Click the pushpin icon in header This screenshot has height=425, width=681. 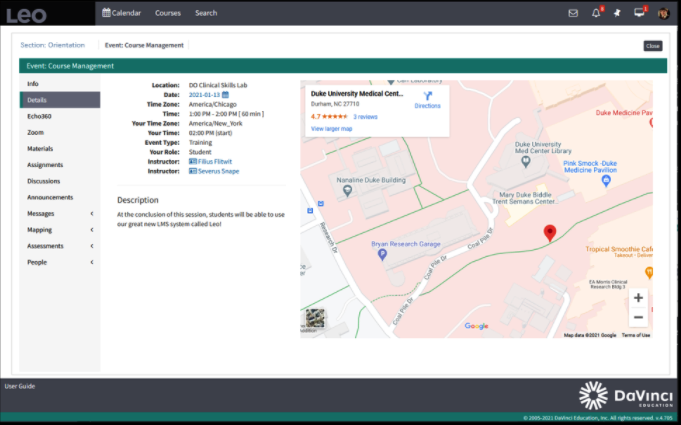(617, 13)
